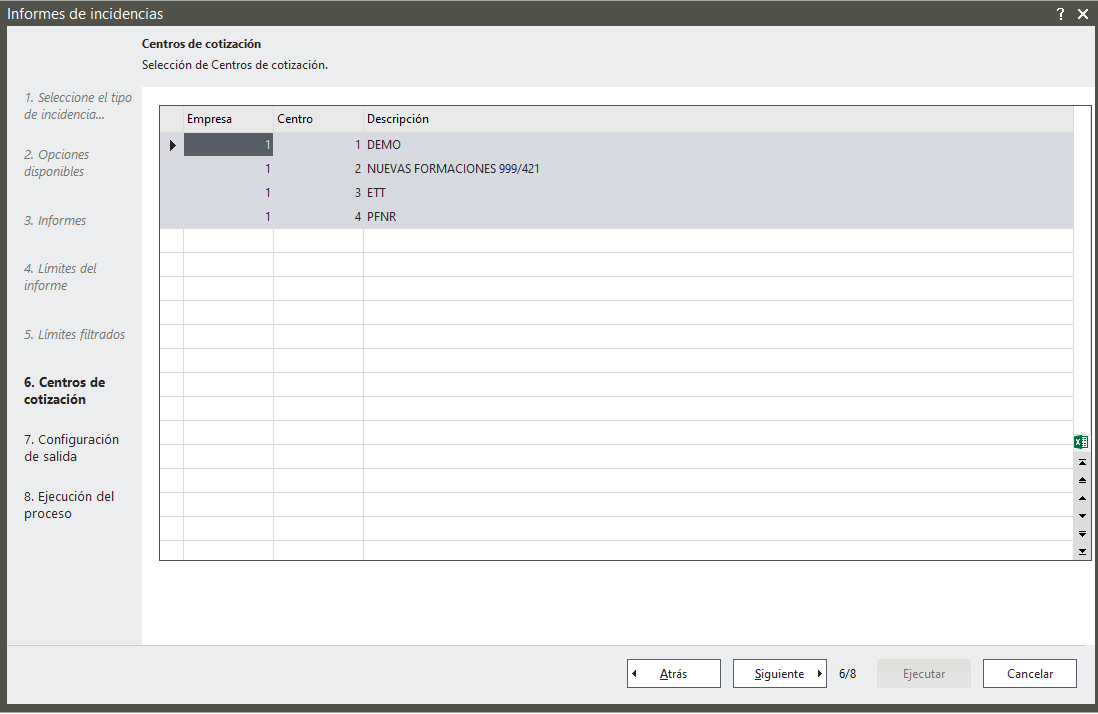Continue with the Siguiente button
Viewport: 1098px width, 714px height.
pyautogui.click(x=779, y=673)
